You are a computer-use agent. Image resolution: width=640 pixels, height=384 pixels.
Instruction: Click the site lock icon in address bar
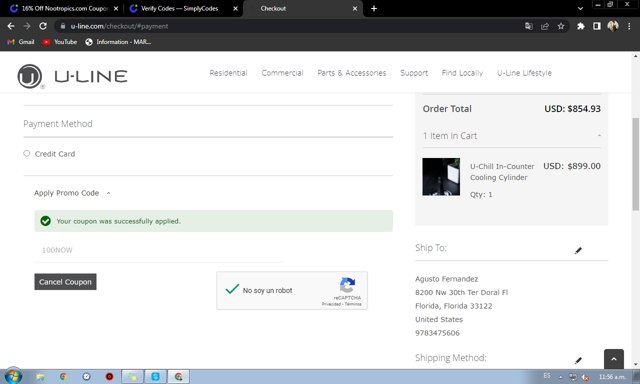tap(62, 26)
